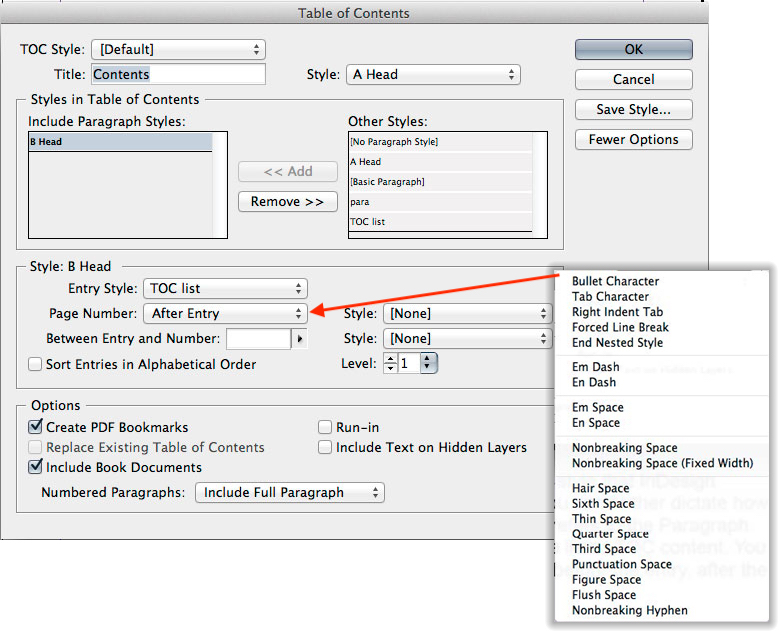Click the Title text field
The height and width of the screenshot is (631, 779).
(x=178, y=74)
